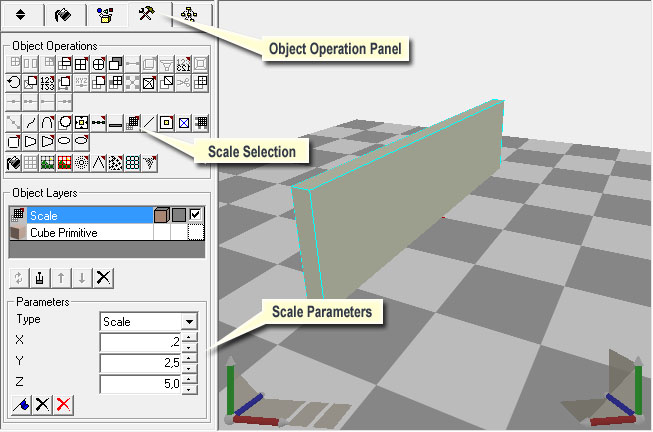The height and width of the screenshot is (432, 653).
Task: Click the red X button under Parameters
Action: click(64, 404)
